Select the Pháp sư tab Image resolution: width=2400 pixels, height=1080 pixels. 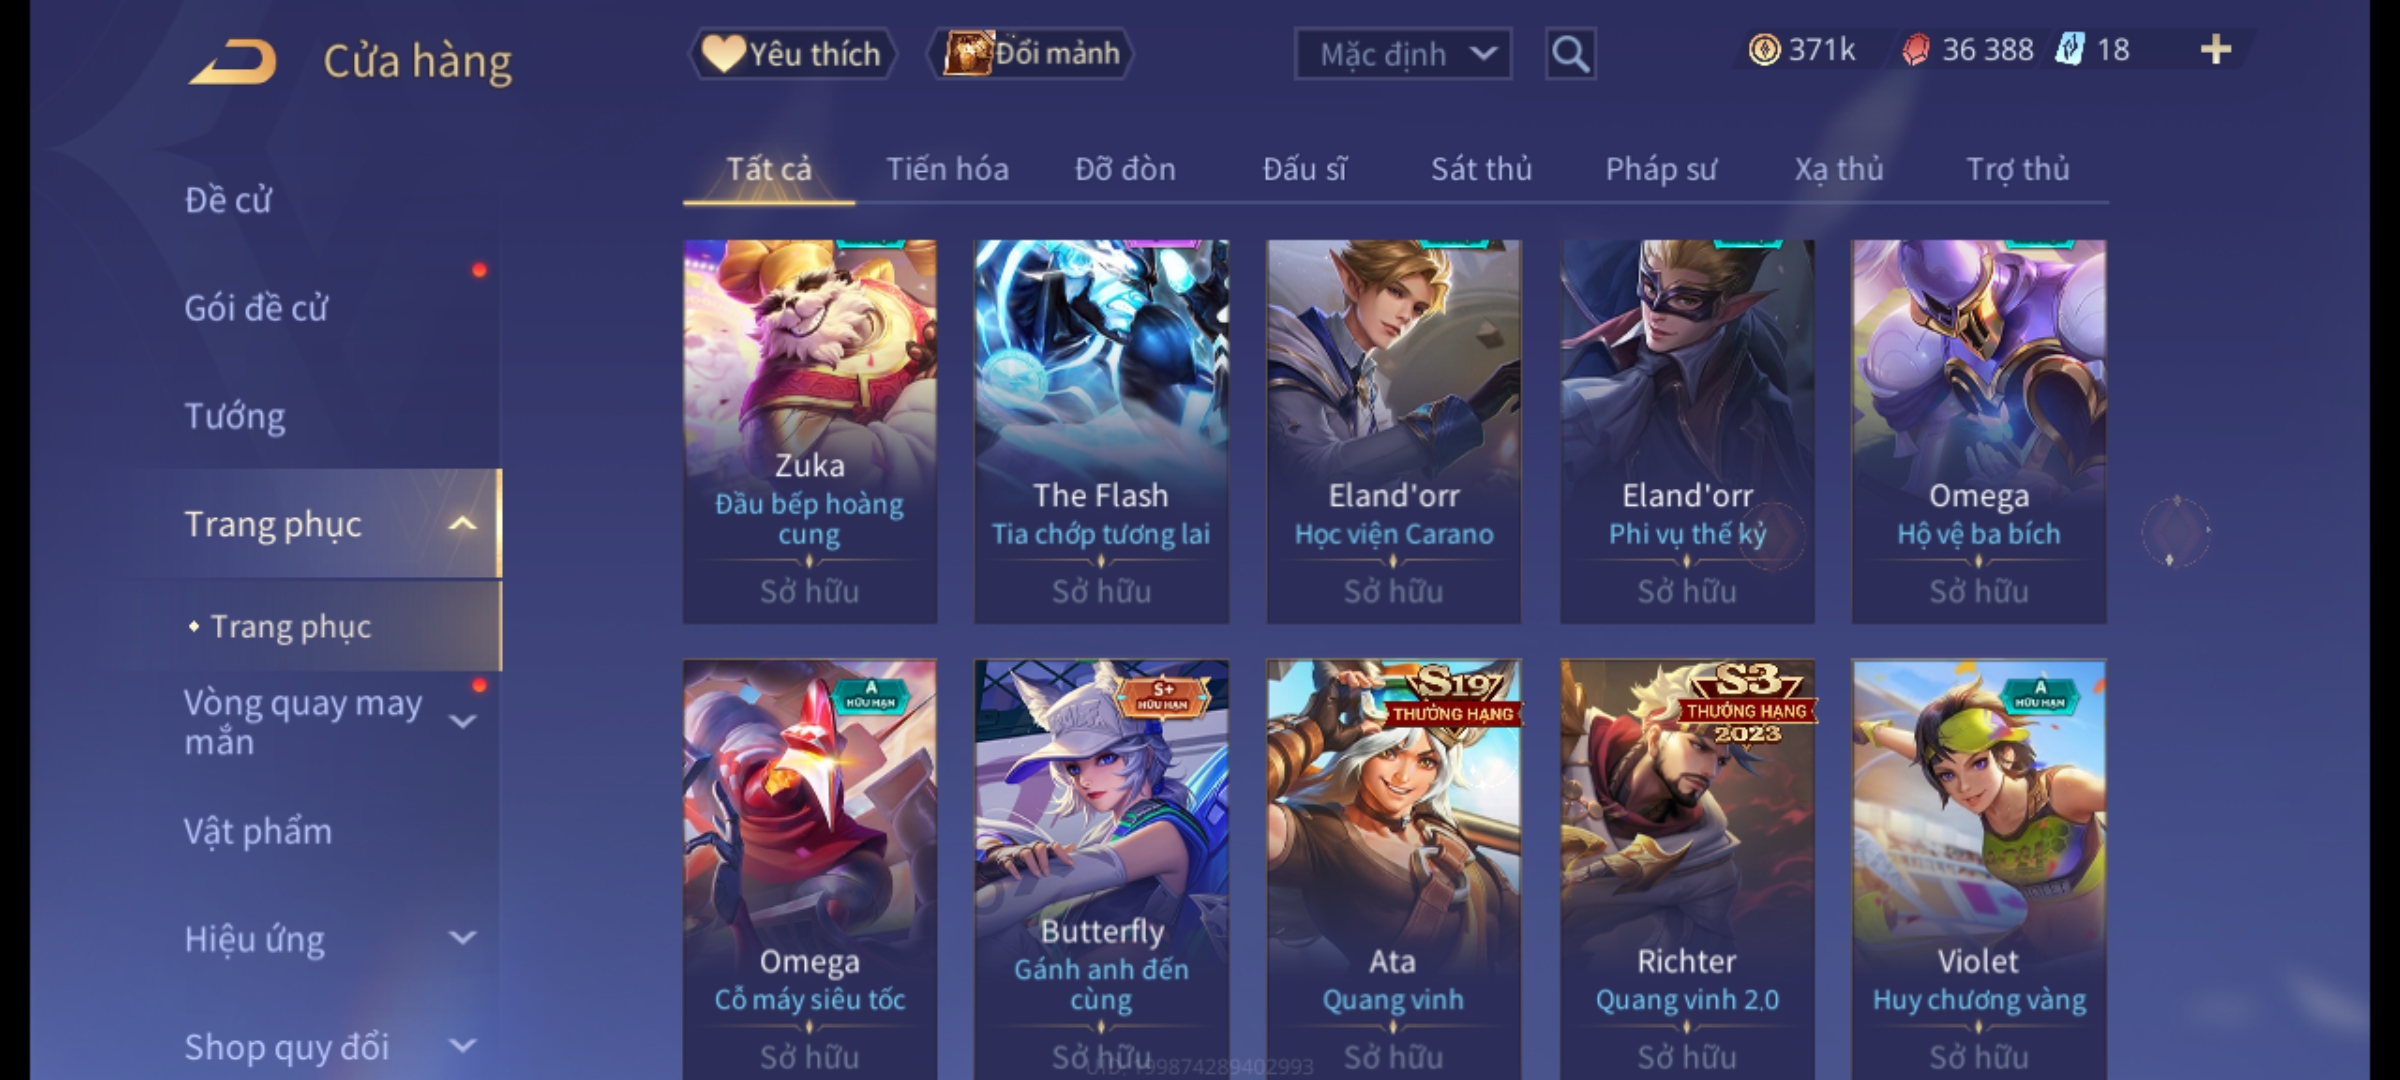coord(1660,169)
